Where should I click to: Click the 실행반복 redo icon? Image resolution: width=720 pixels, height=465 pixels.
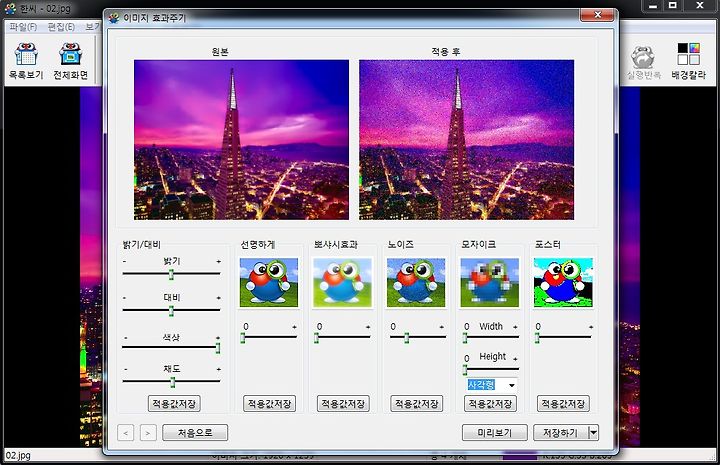point(643,62)
